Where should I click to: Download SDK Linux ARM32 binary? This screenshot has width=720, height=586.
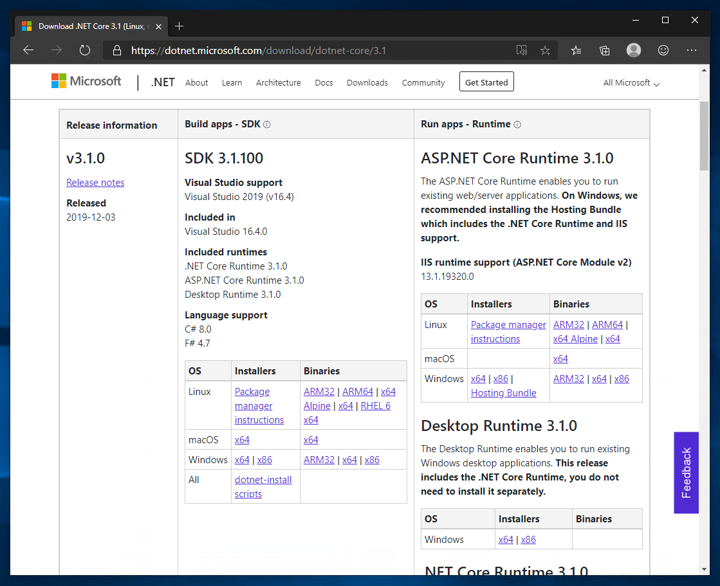pos(319,392)
